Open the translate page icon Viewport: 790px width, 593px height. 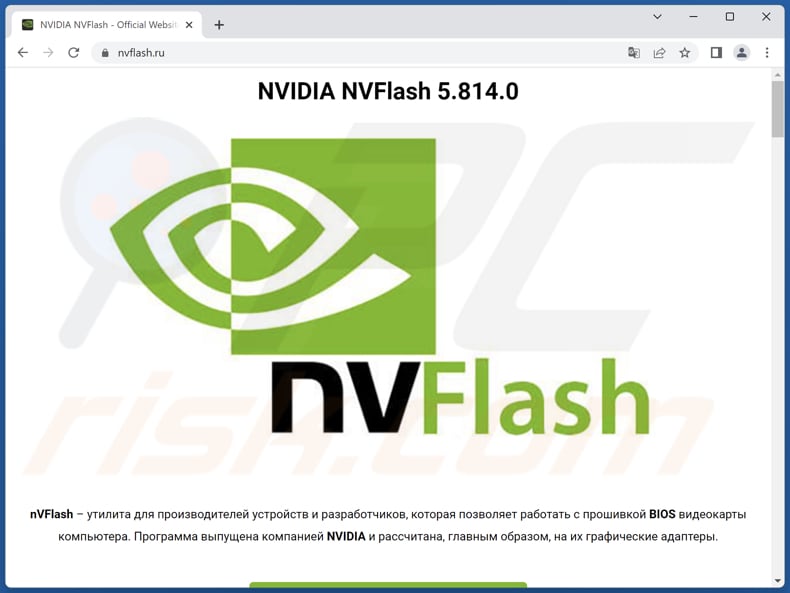pyautogui.click(x=634, y=52)
